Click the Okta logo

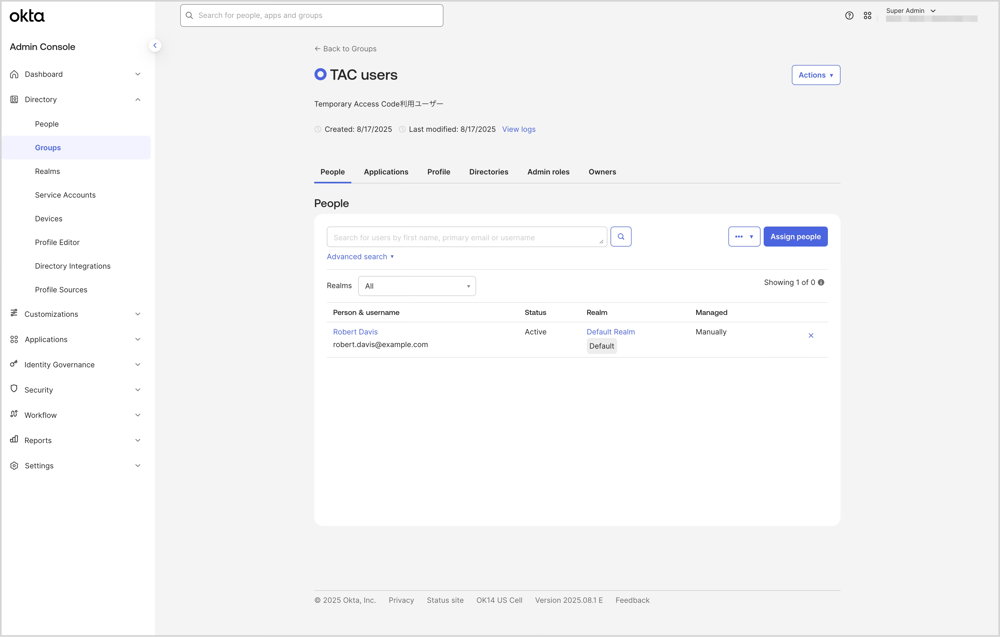click(27, 16)
